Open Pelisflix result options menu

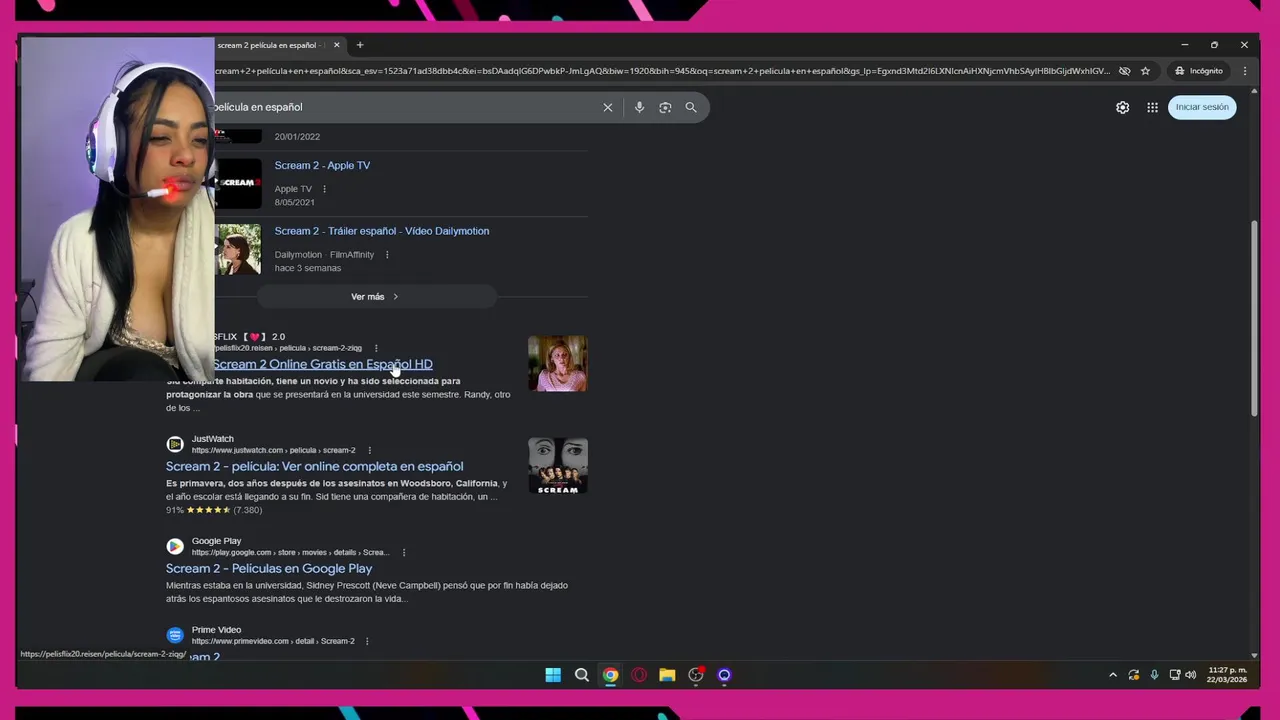coord(376,348)
